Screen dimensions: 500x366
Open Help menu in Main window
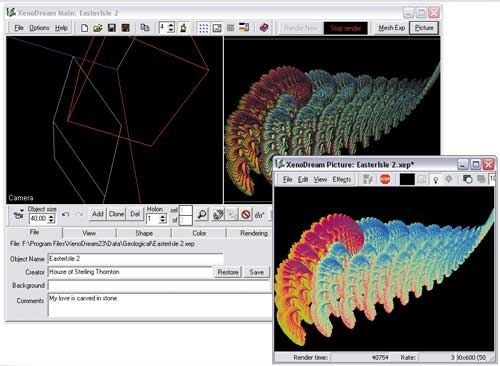pyautogui.click(x=61, y=28)
